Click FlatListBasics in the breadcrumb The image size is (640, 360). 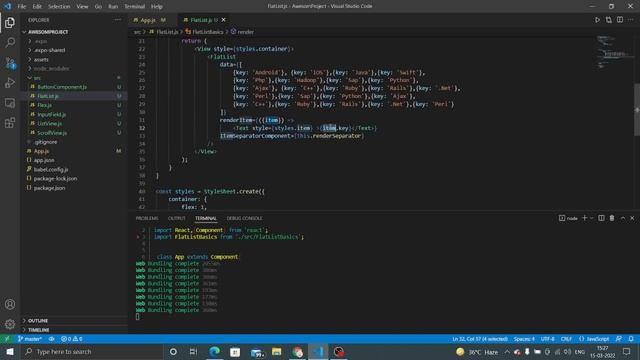(x=208, y=32)
